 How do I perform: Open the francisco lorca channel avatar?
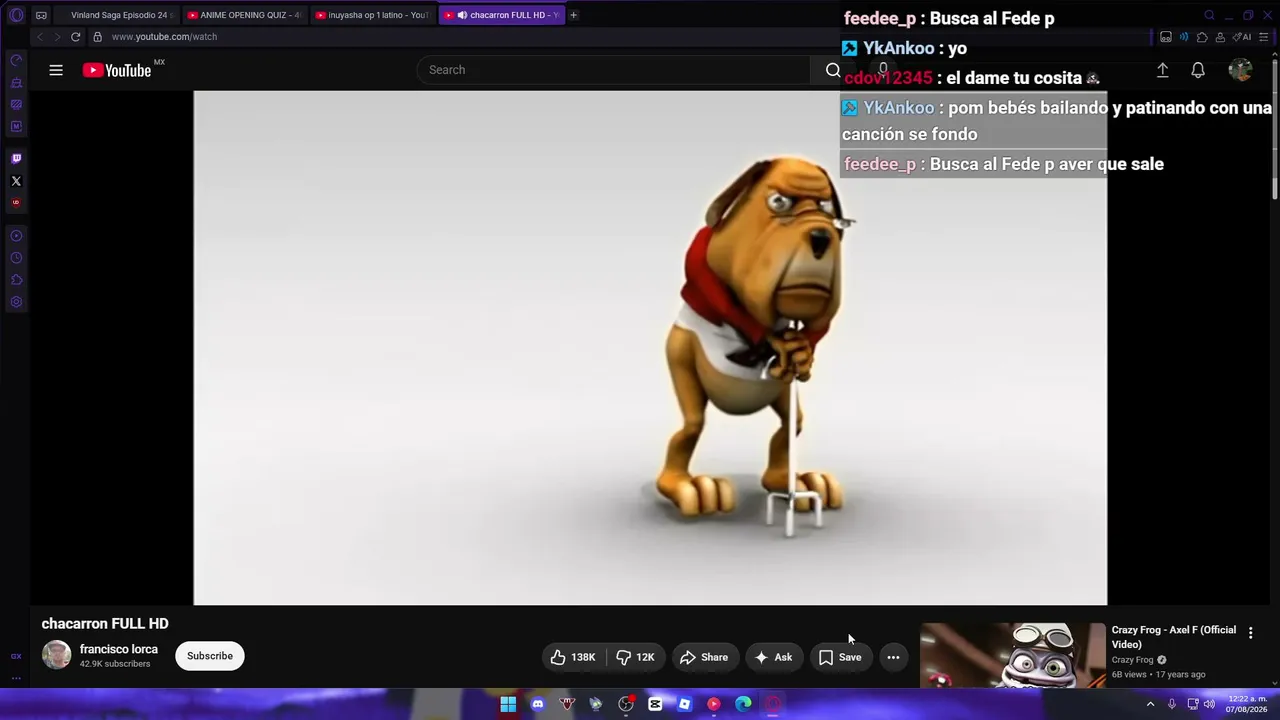click(x=57, y=655)
